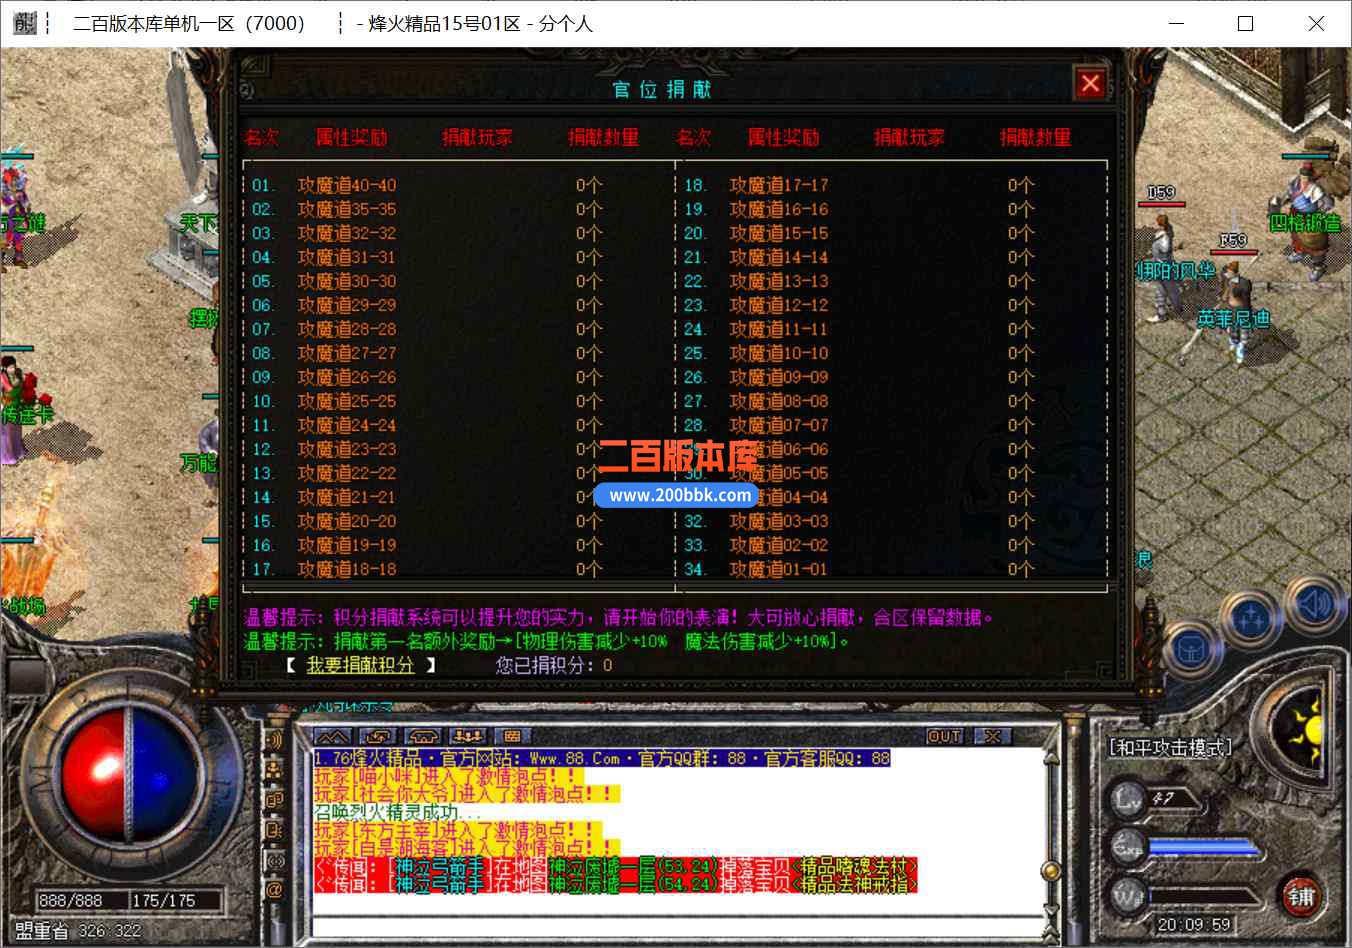Open the skills round button with stars
Image resolution: width=1352 pixels, height=948 pixels.
click(x=1250, y=619)
